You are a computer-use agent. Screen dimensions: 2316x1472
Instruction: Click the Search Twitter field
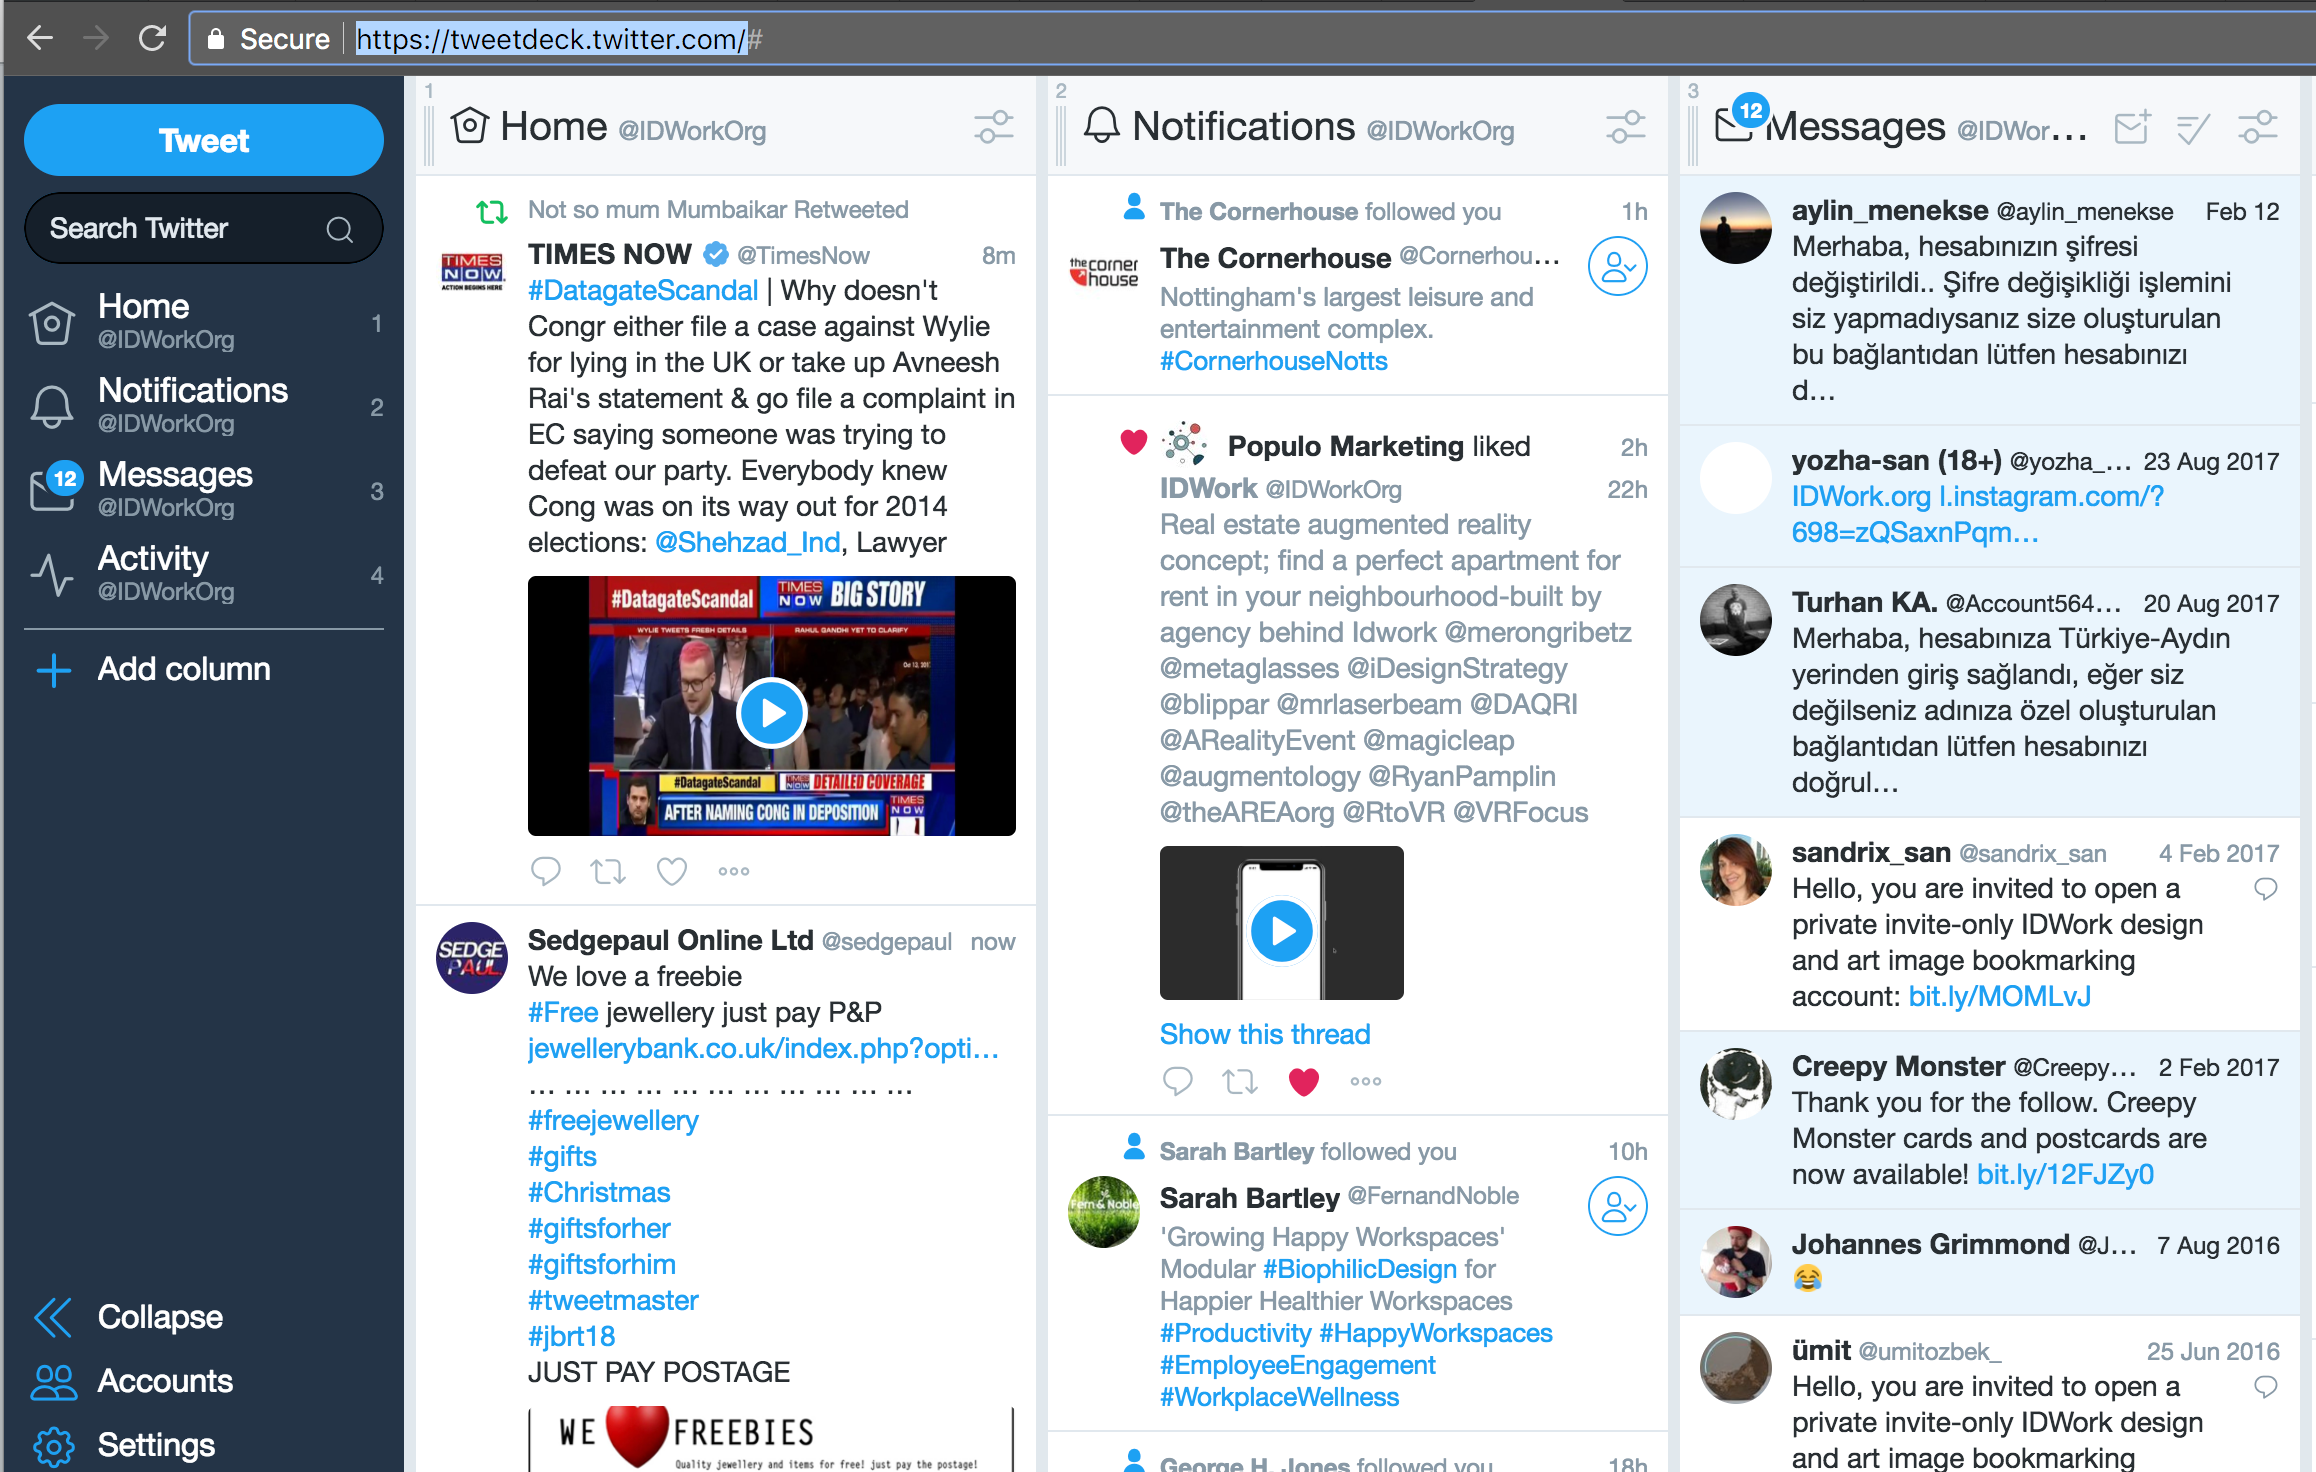204,229
